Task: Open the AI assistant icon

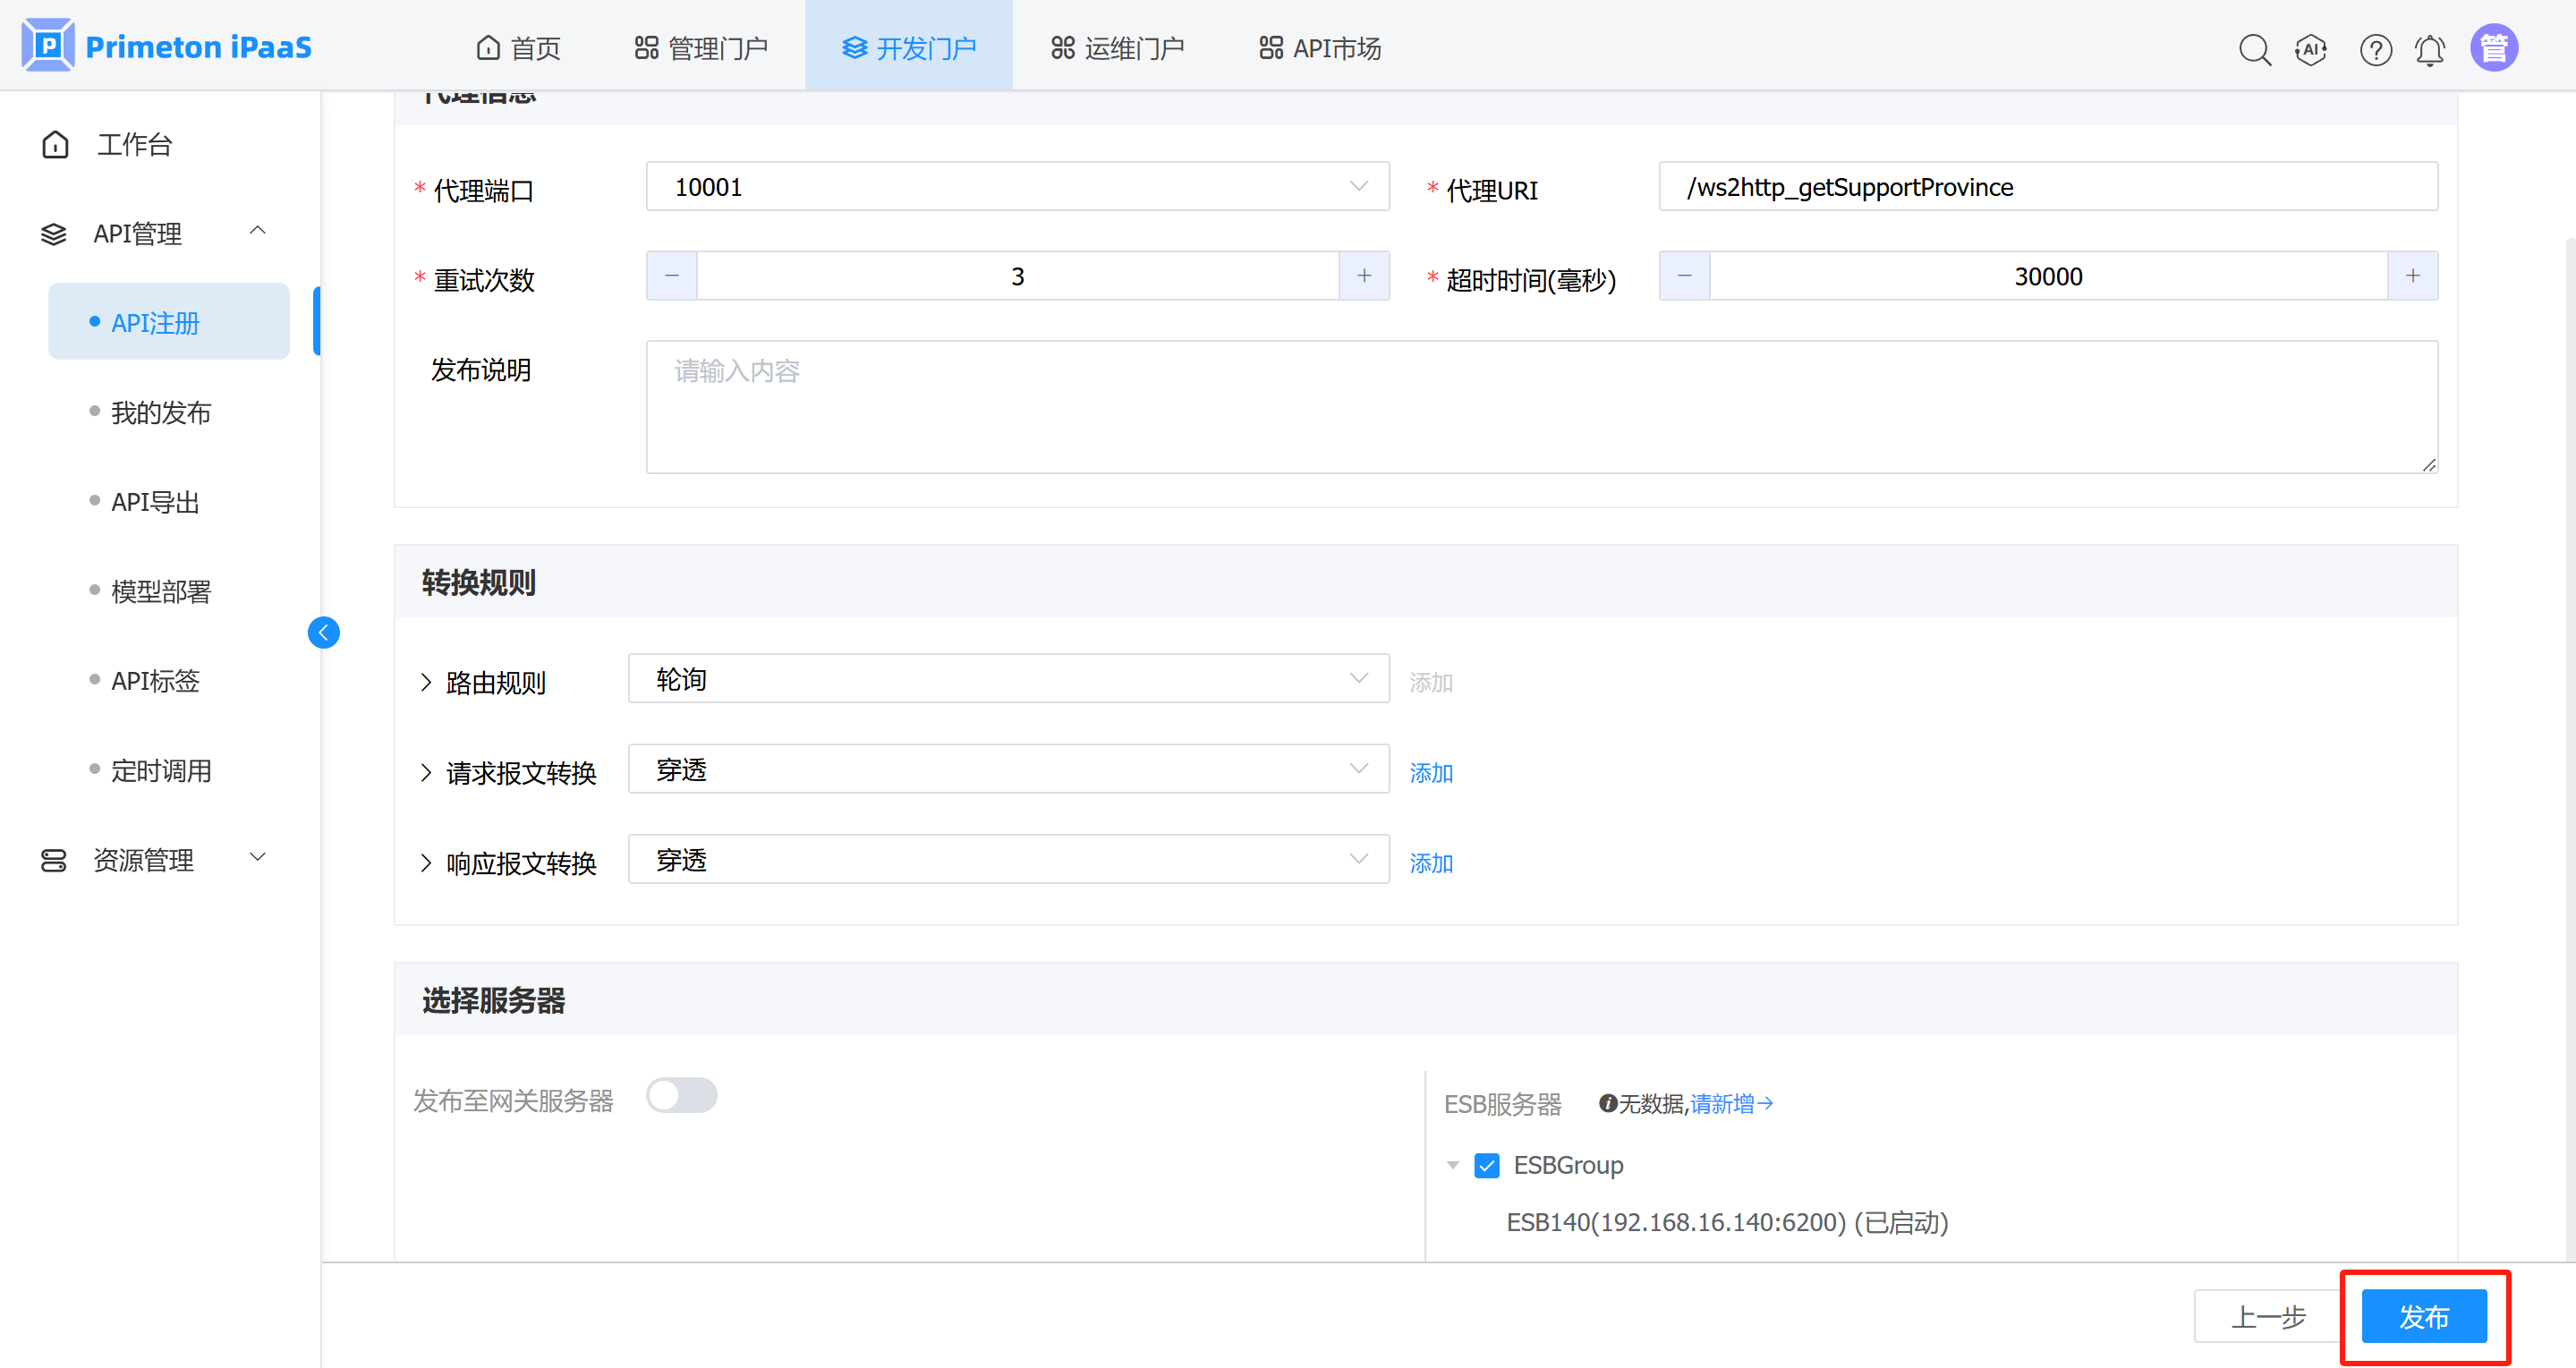Action: pyautogui.click(x=2311, y=49)
